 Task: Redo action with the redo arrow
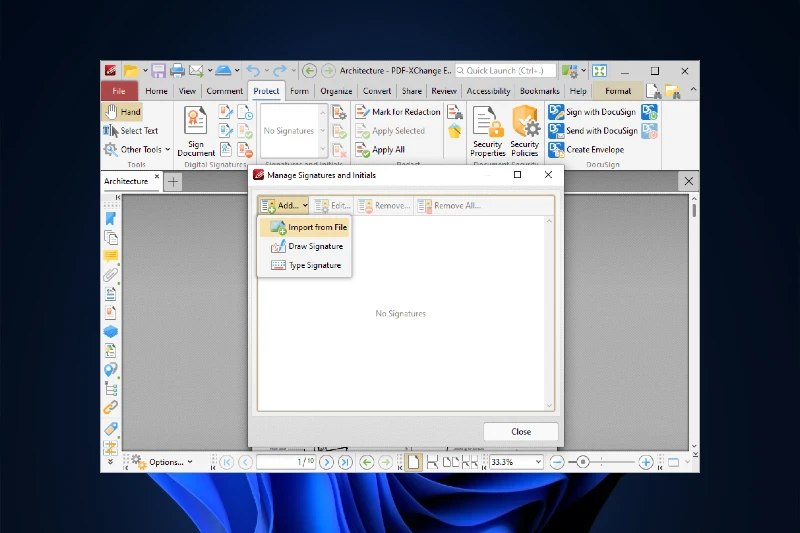(280, 70)
